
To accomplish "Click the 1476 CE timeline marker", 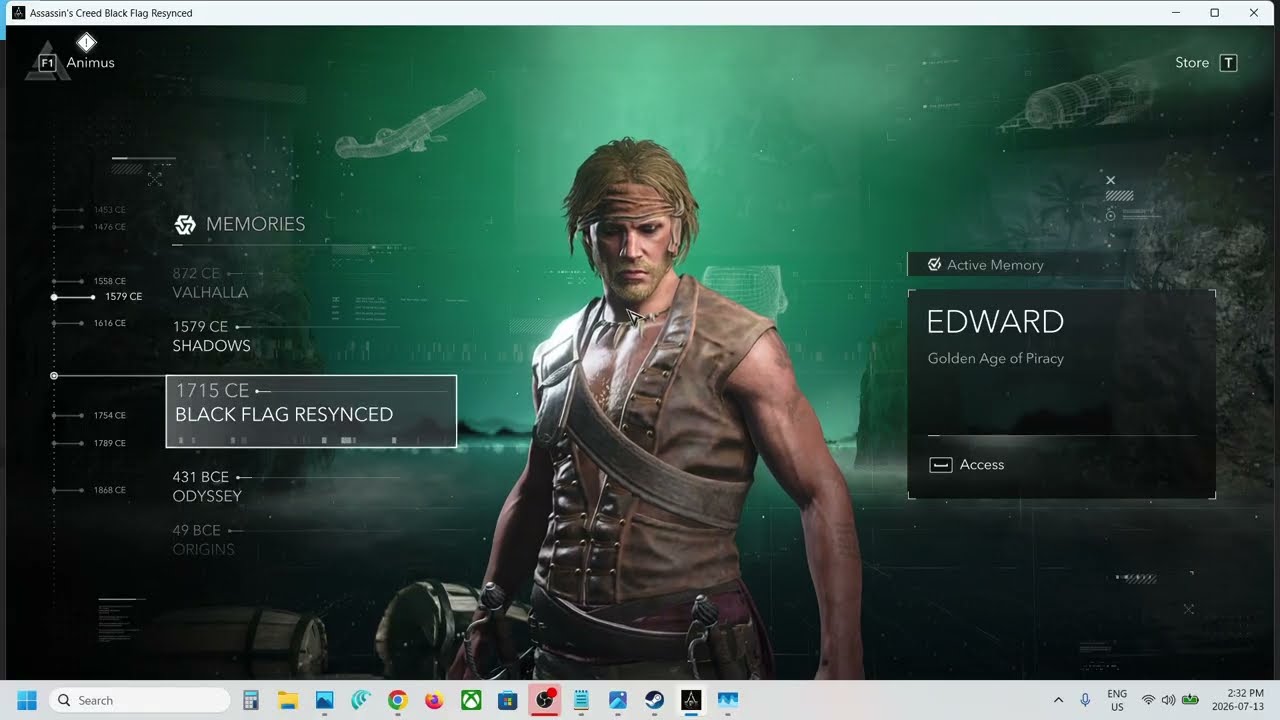I will pos(89,227).
